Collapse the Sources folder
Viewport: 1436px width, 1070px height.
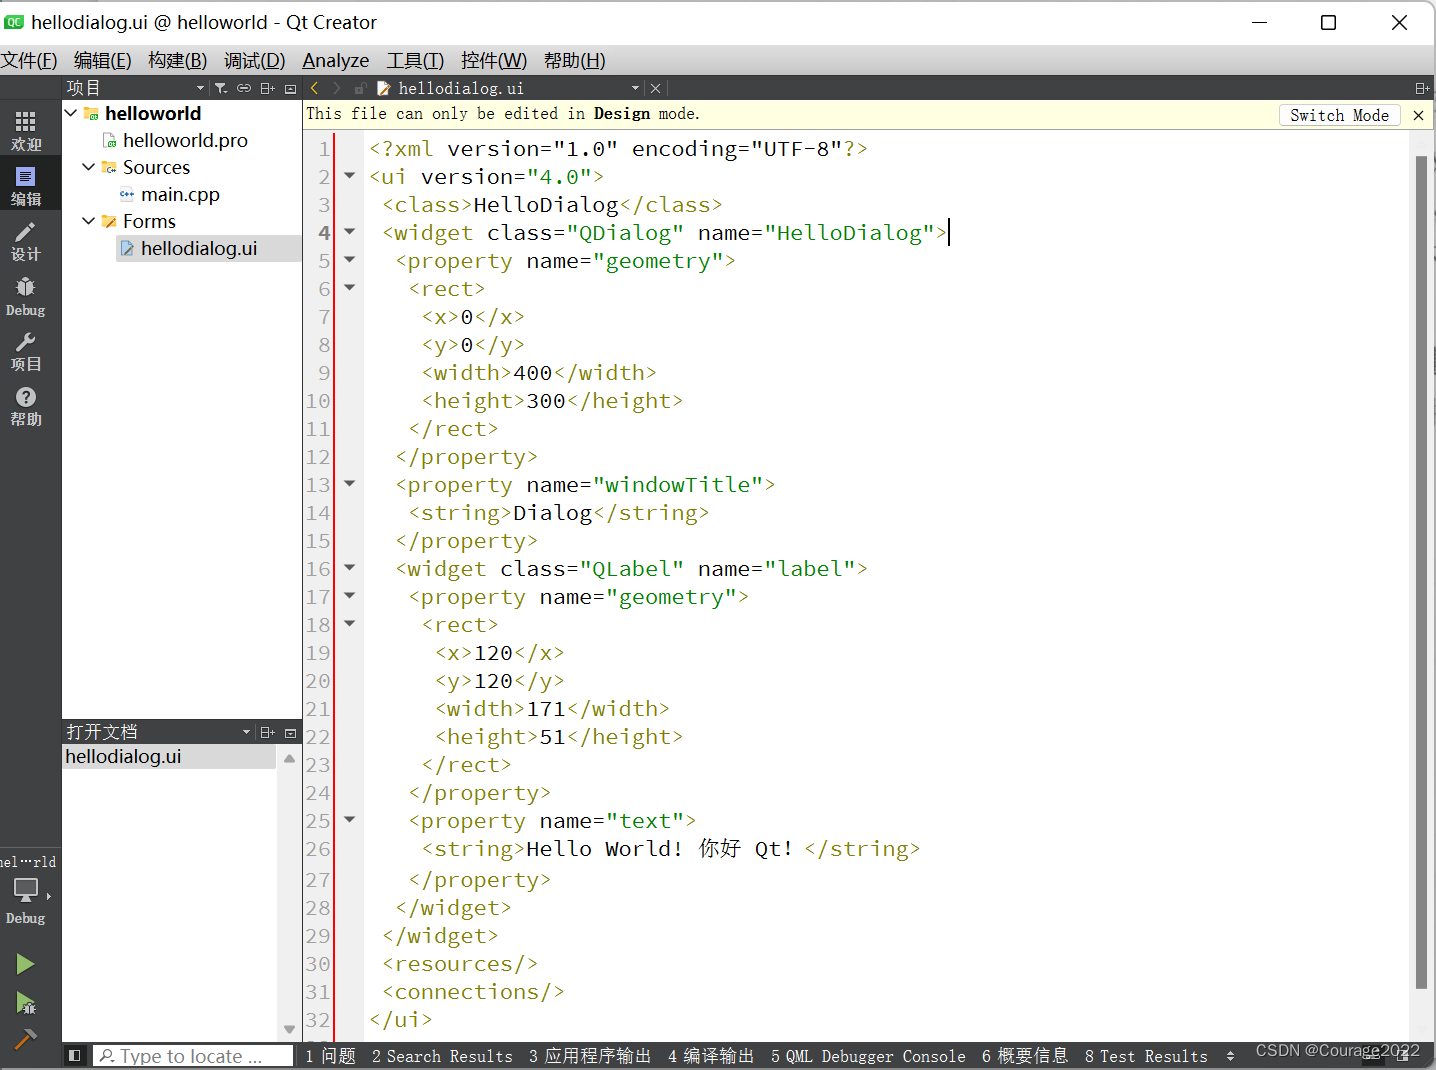[x=89, y=167]
